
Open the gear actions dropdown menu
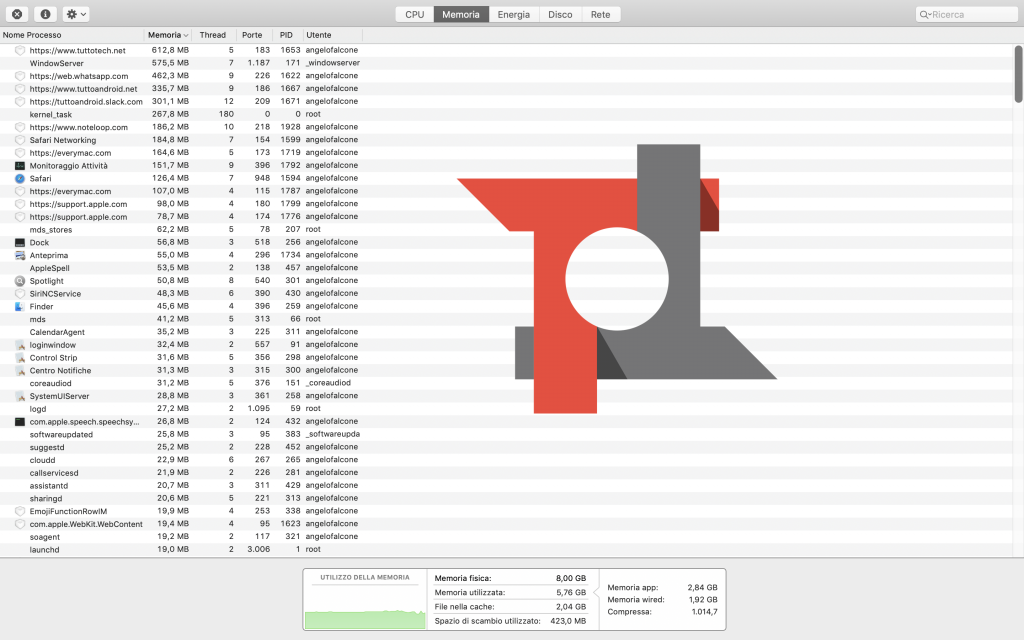click(76, 15)
